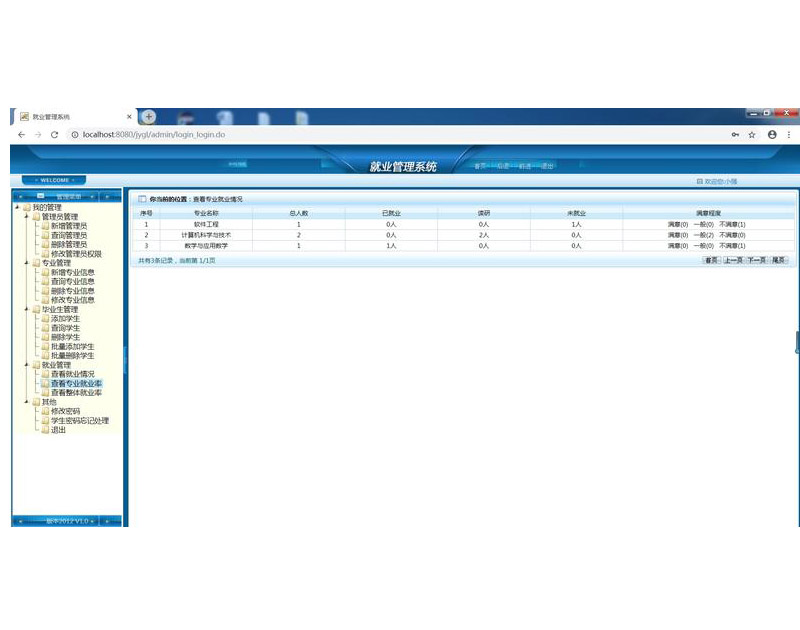Click the browser reload icon
The height and width of the screenshot is (630, 800).
tap(54, 134)
